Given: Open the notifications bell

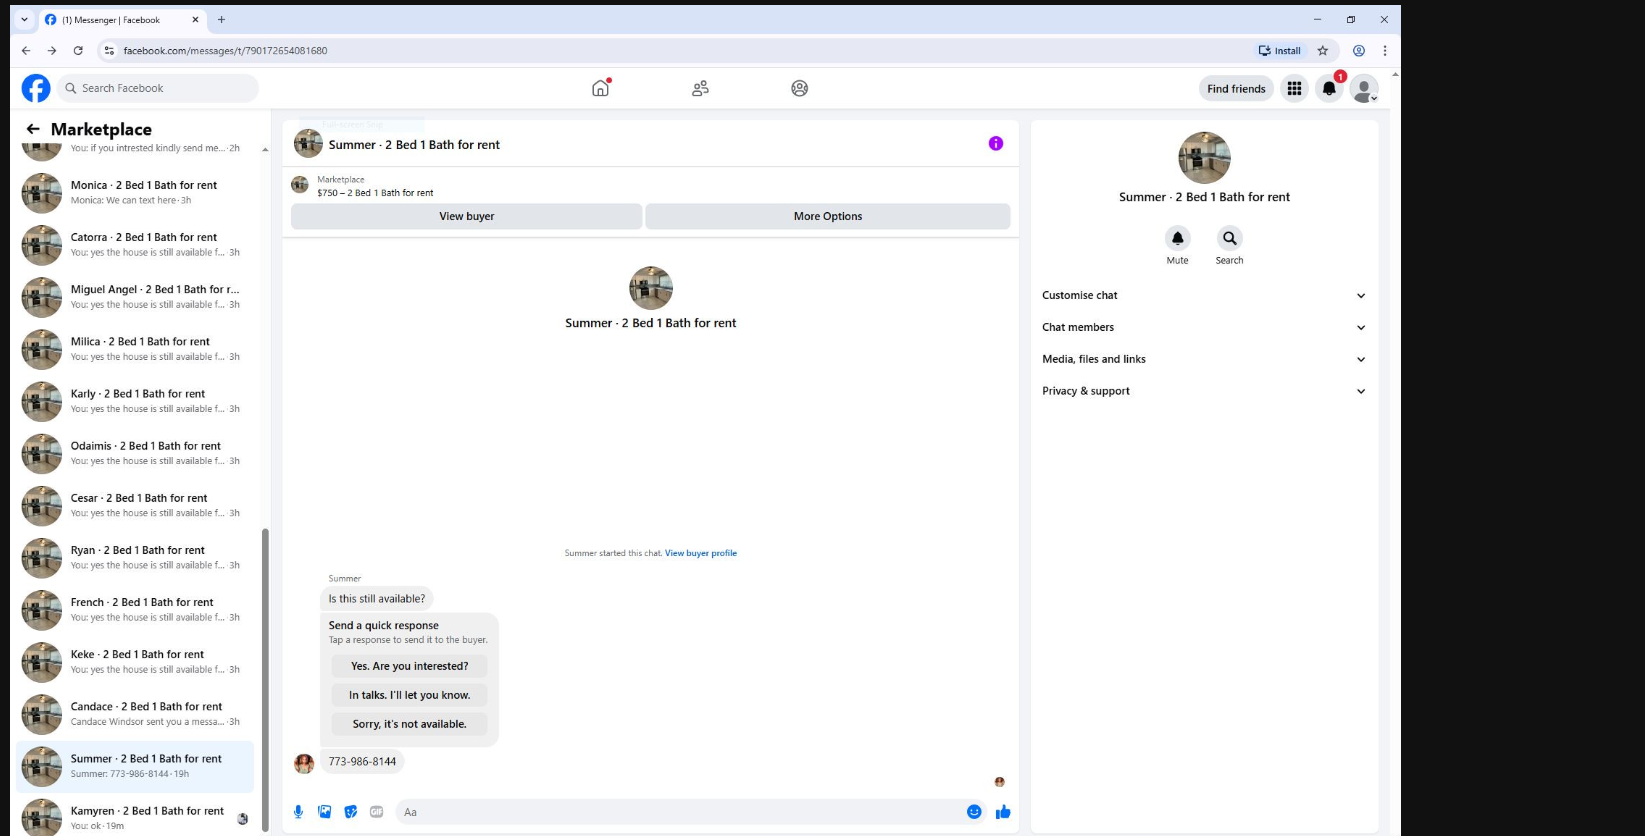Looking at the screenshot, I should [1329, 88].
